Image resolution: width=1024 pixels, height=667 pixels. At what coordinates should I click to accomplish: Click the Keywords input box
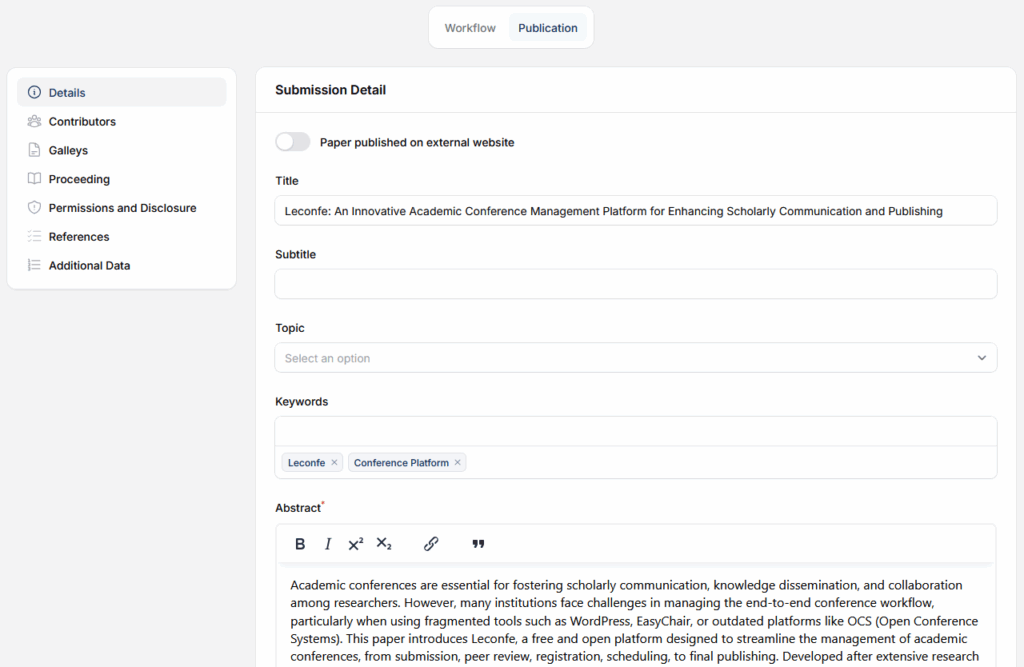pos(635,432)
